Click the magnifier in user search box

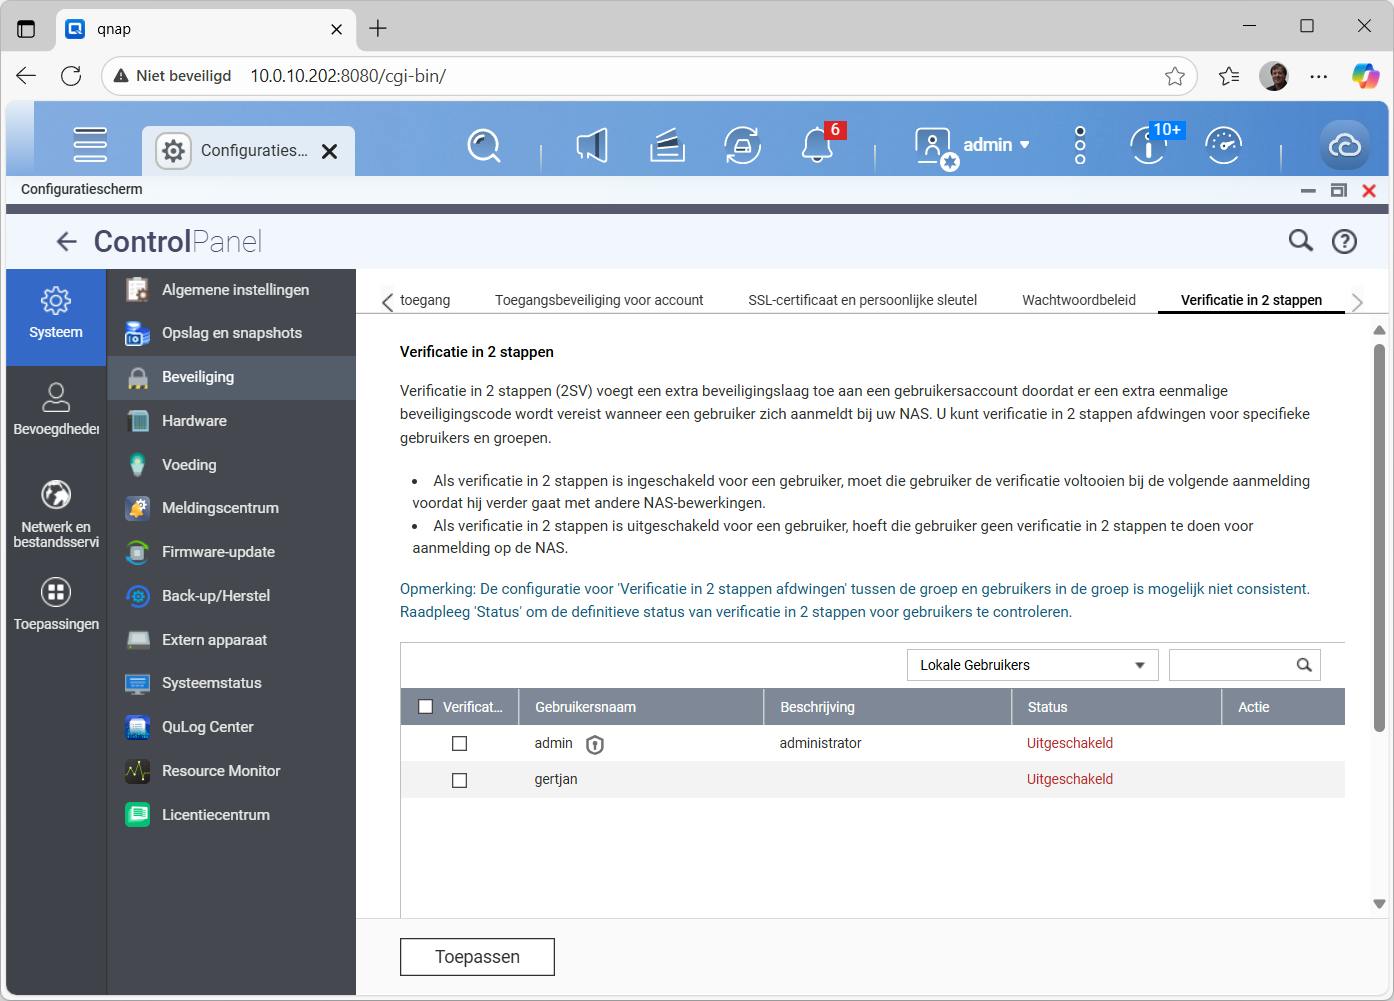(1304, 665)
